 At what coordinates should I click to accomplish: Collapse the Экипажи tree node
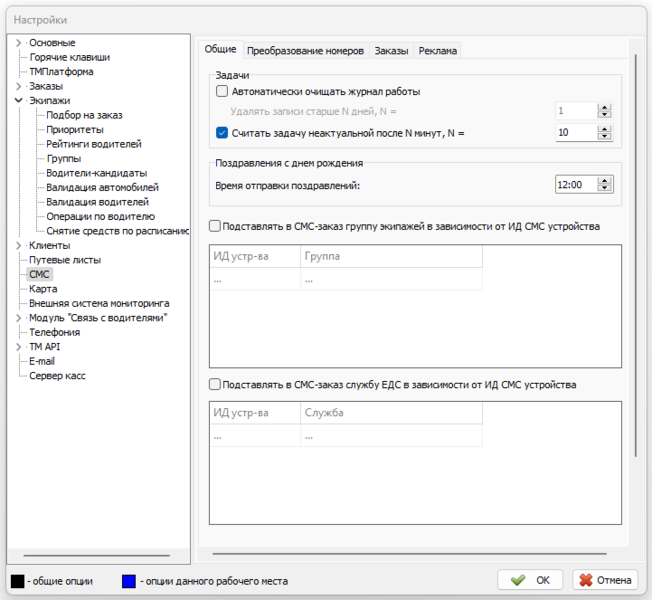(19, 101)
